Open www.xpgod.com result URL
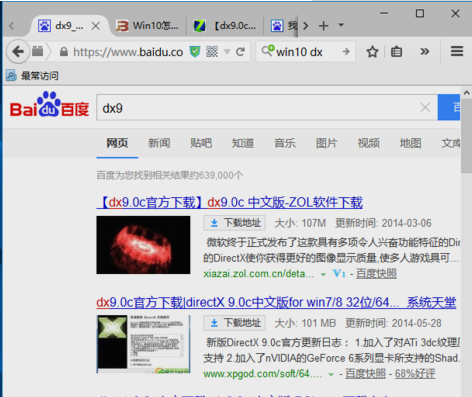This screenshot has width=472, height=397. [263, 374]
